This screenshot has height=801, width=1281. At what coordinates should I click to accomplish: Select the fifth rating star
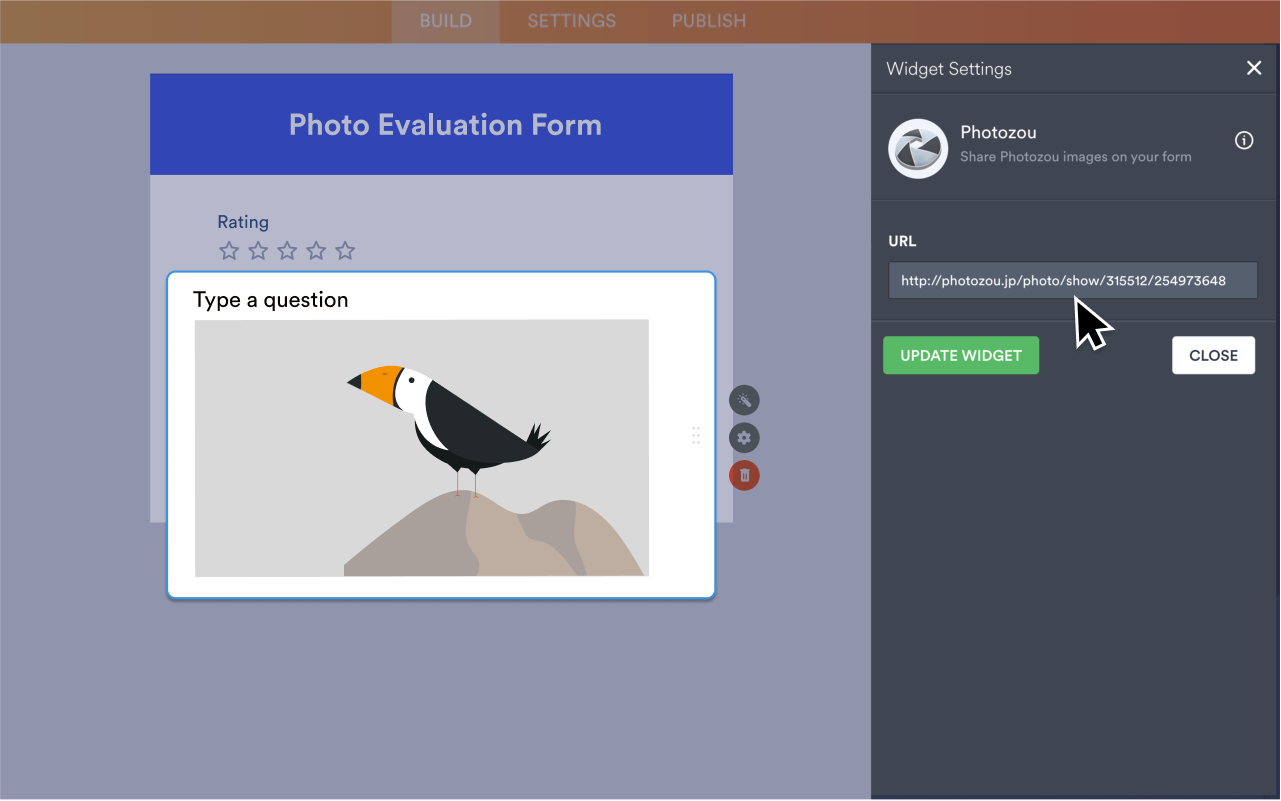click(345, 250)
